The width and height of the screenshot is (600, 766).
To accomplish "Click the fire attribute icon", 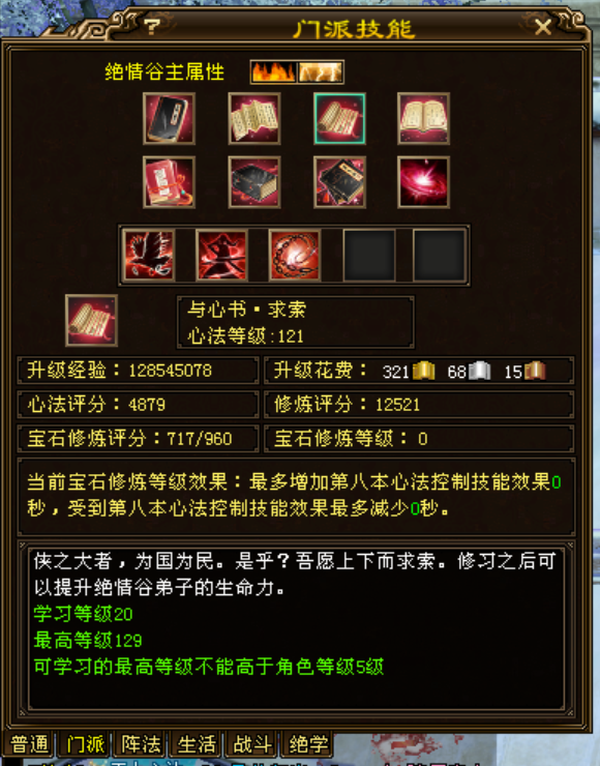I will (274, 72).
